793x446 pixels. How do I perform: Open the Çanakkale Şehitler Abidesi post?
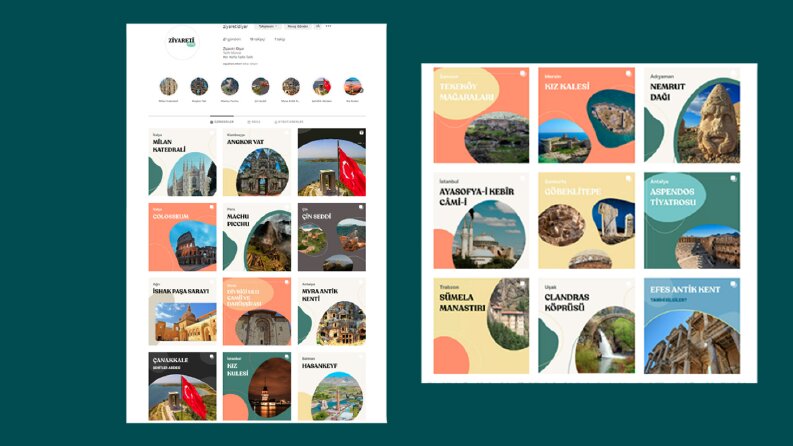point(183,386)
